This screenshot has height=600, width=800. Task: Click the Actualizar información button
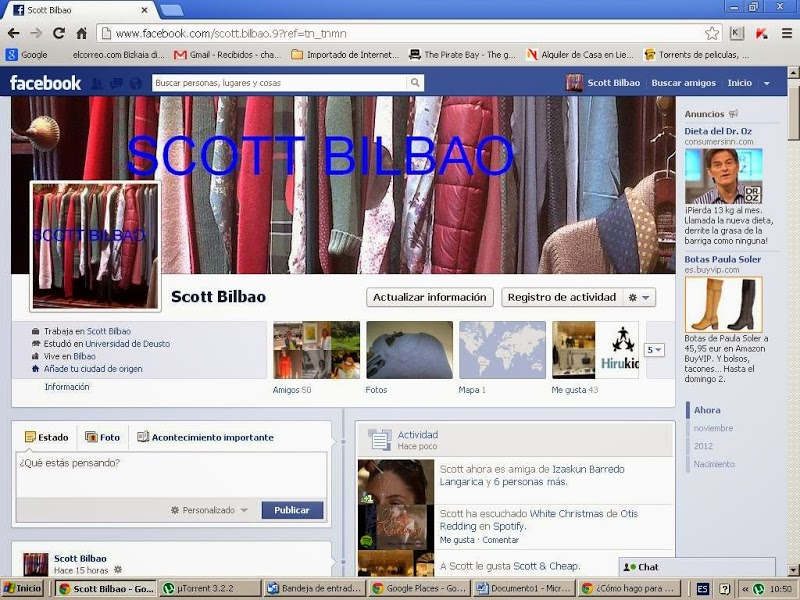click(430, 297)
